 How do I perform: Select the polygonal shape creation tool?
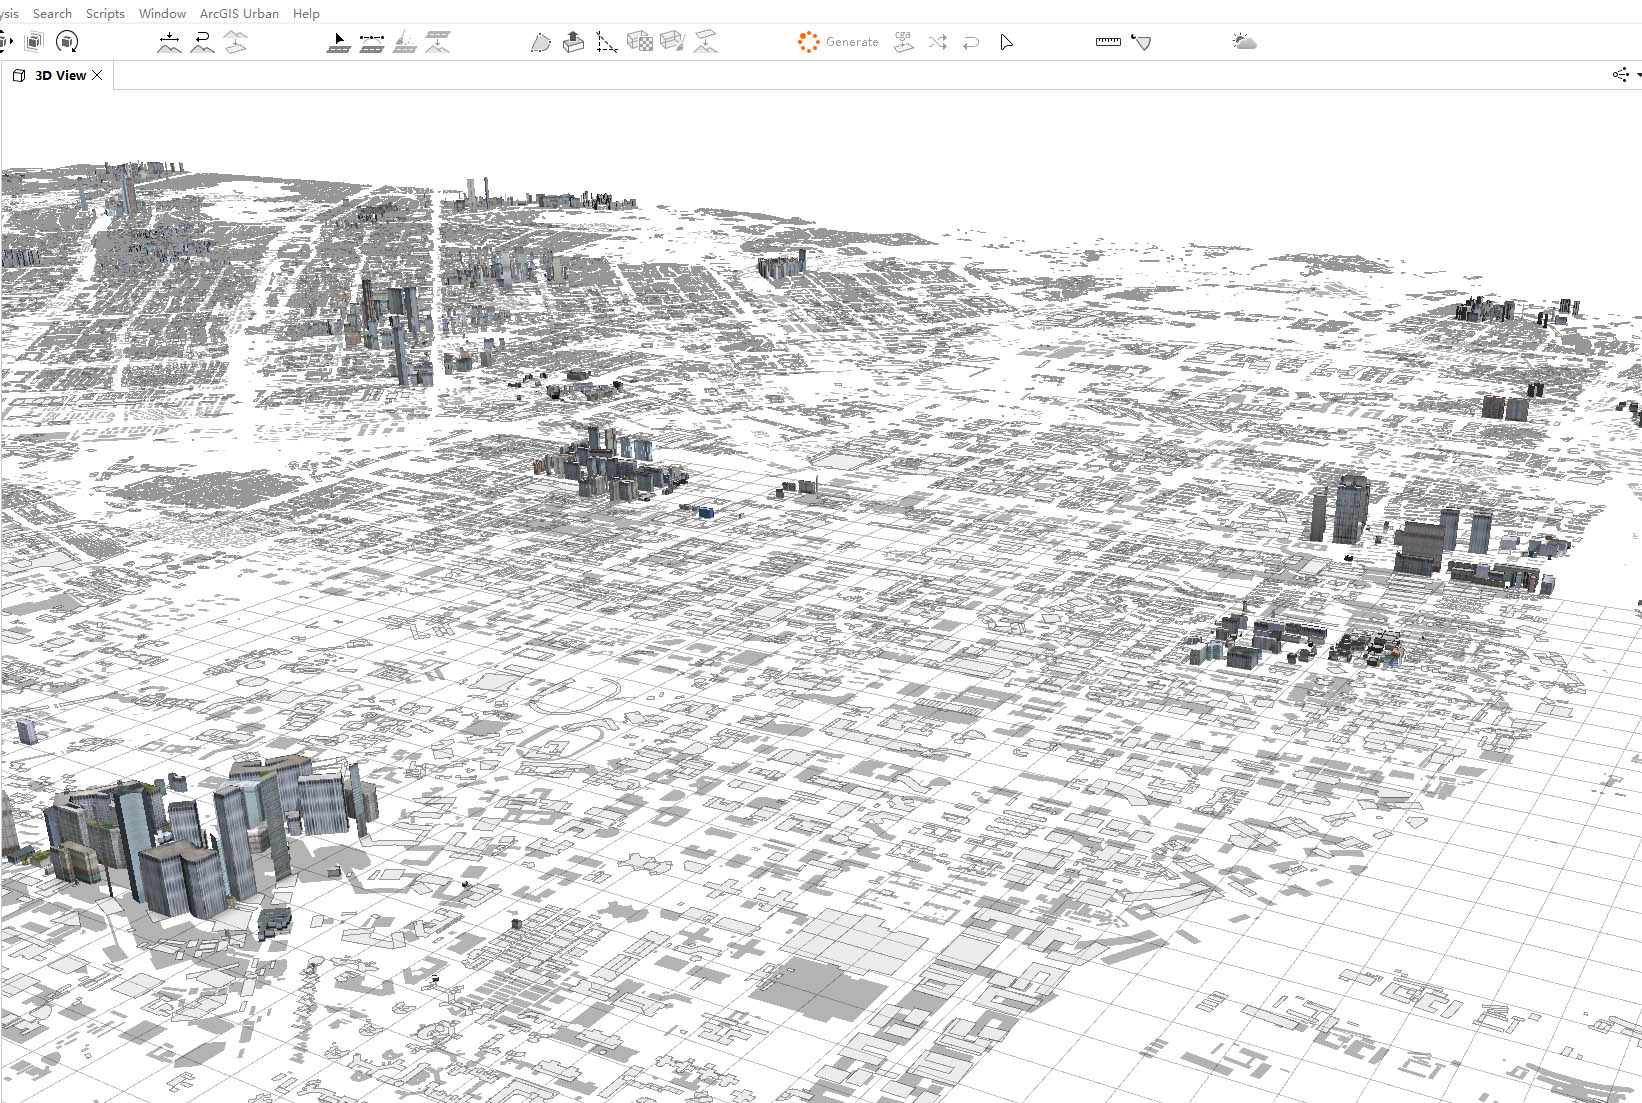point(540,42)
